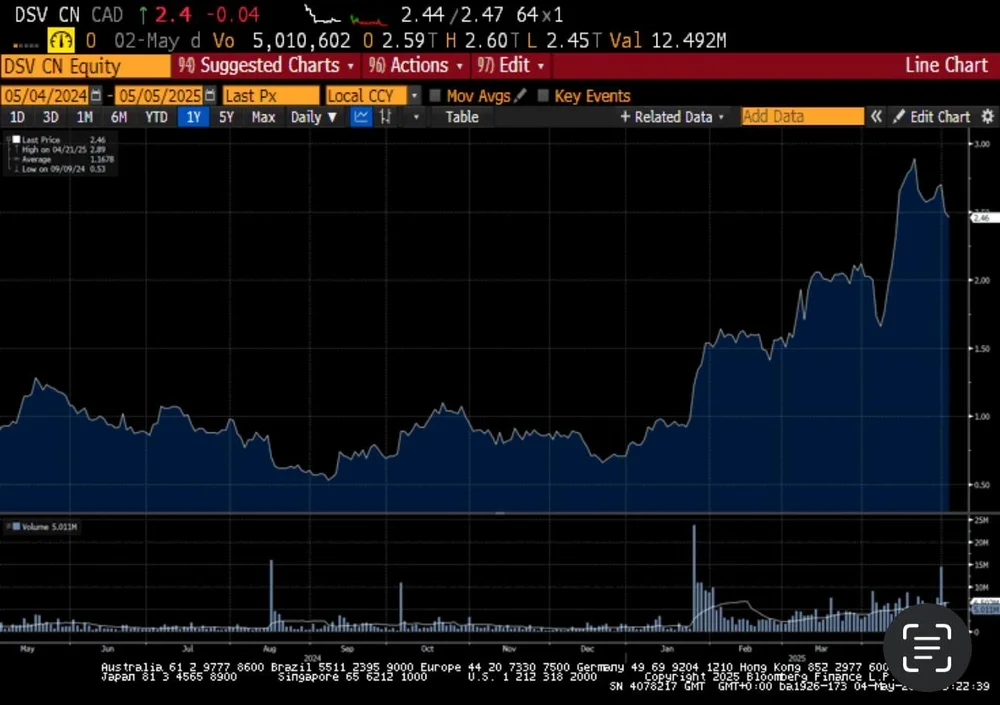1000x705 pixels.
Task: Click the 2.46 last price axis marker
Action: (x=984, y=218)
